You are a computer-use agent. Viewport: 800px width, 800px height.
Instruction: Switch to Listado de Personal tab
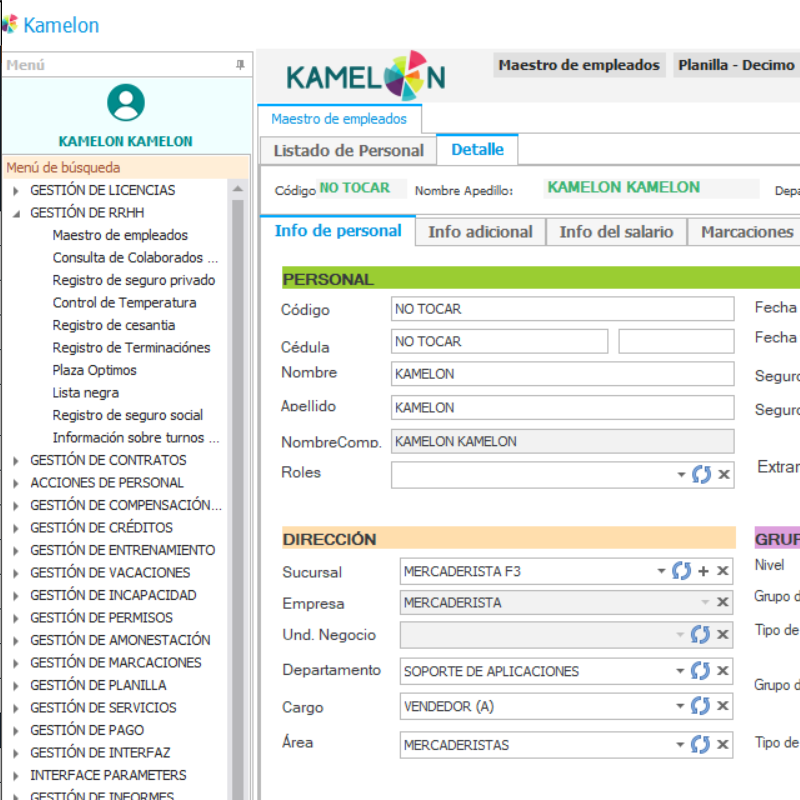[x=348, y=151]
